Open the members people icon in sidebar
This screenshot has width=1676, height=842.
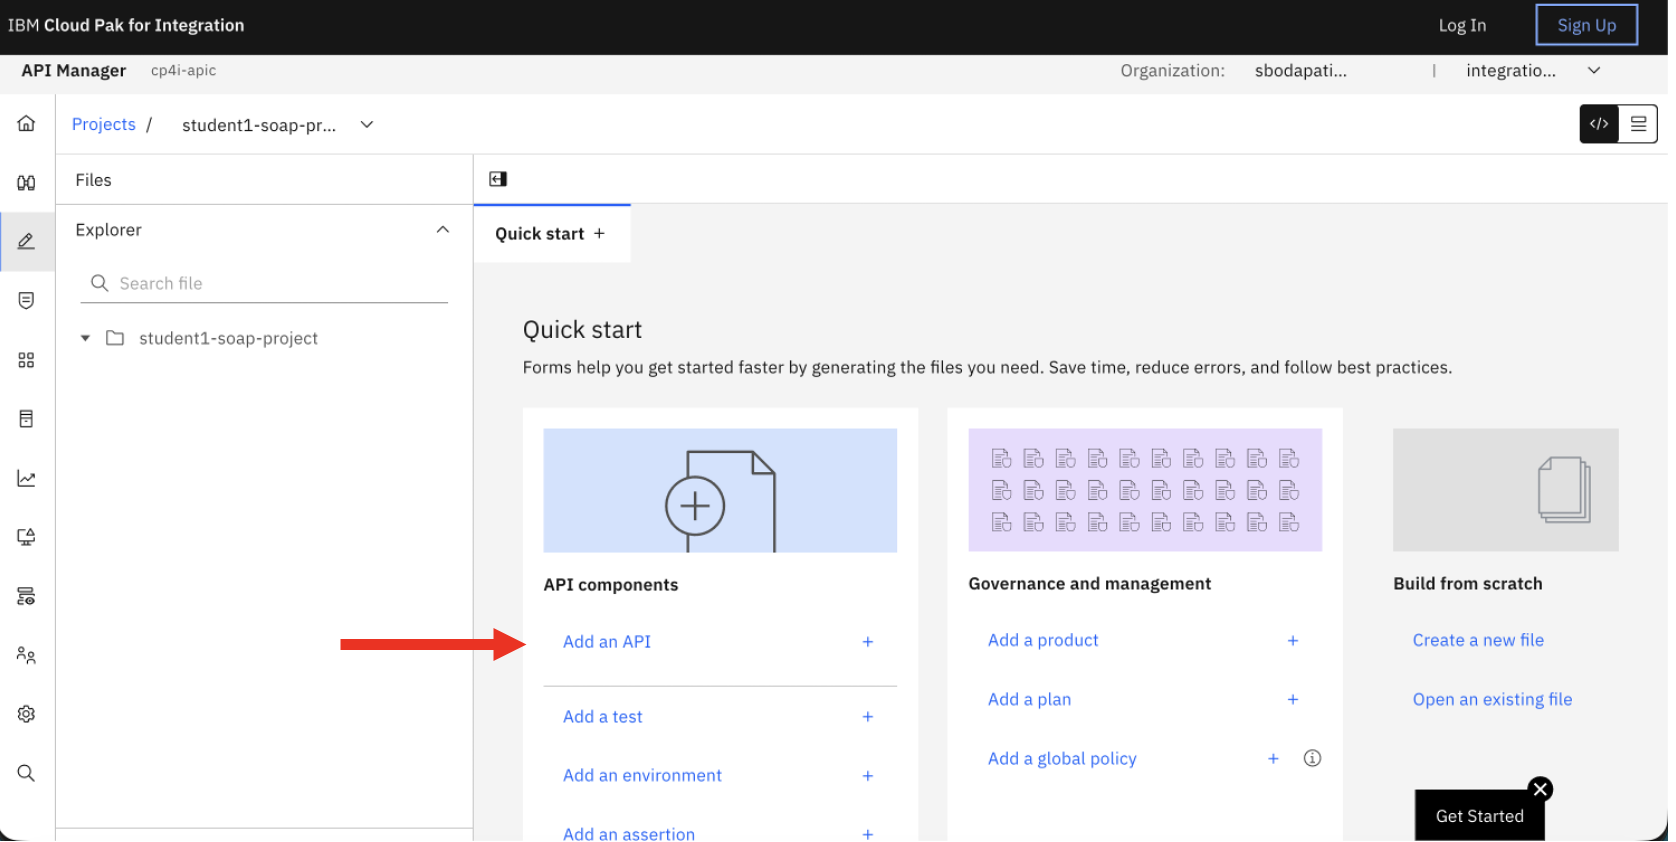26,656
